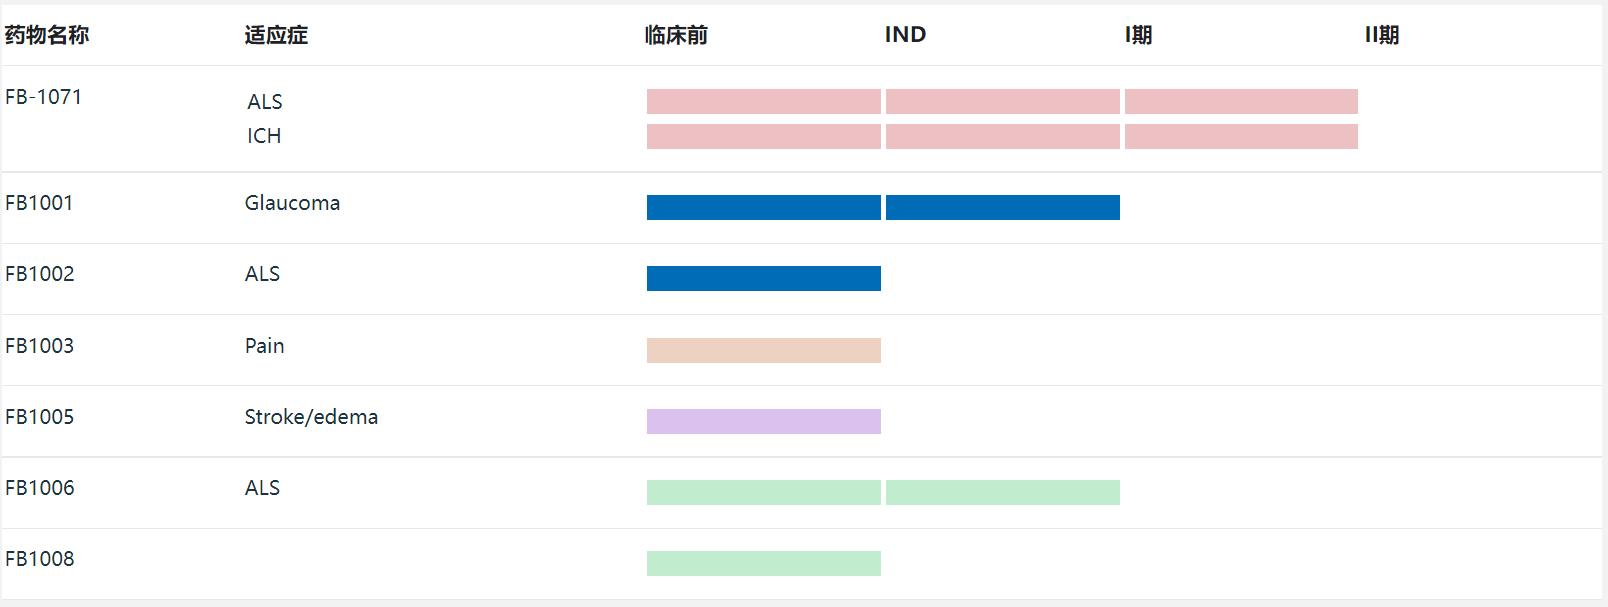This screenshot has width=1608, height=607.
Task: Click the 适应症 column header
Action: 276,35
